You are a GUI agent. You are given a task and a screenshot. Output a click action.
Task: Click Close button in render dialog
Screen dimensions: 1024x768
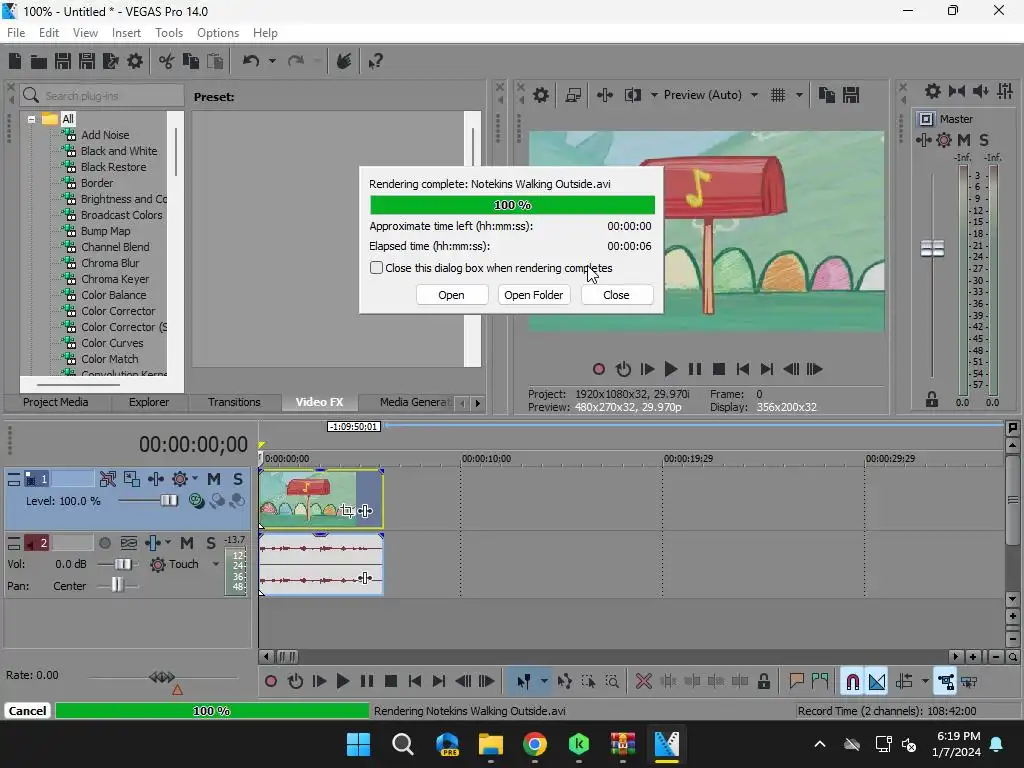[x=616, y=295]
